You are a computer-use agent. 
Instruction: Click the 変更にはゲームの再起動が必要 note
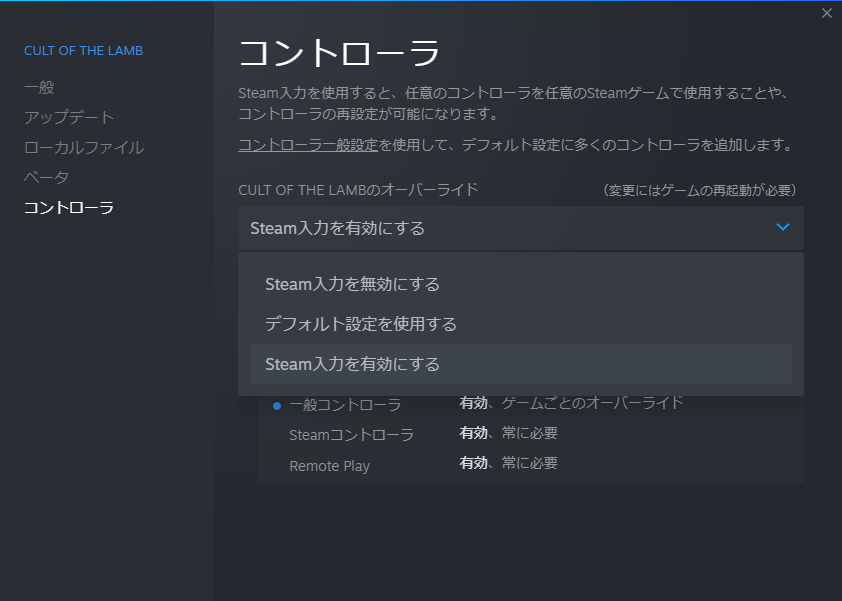700,190
